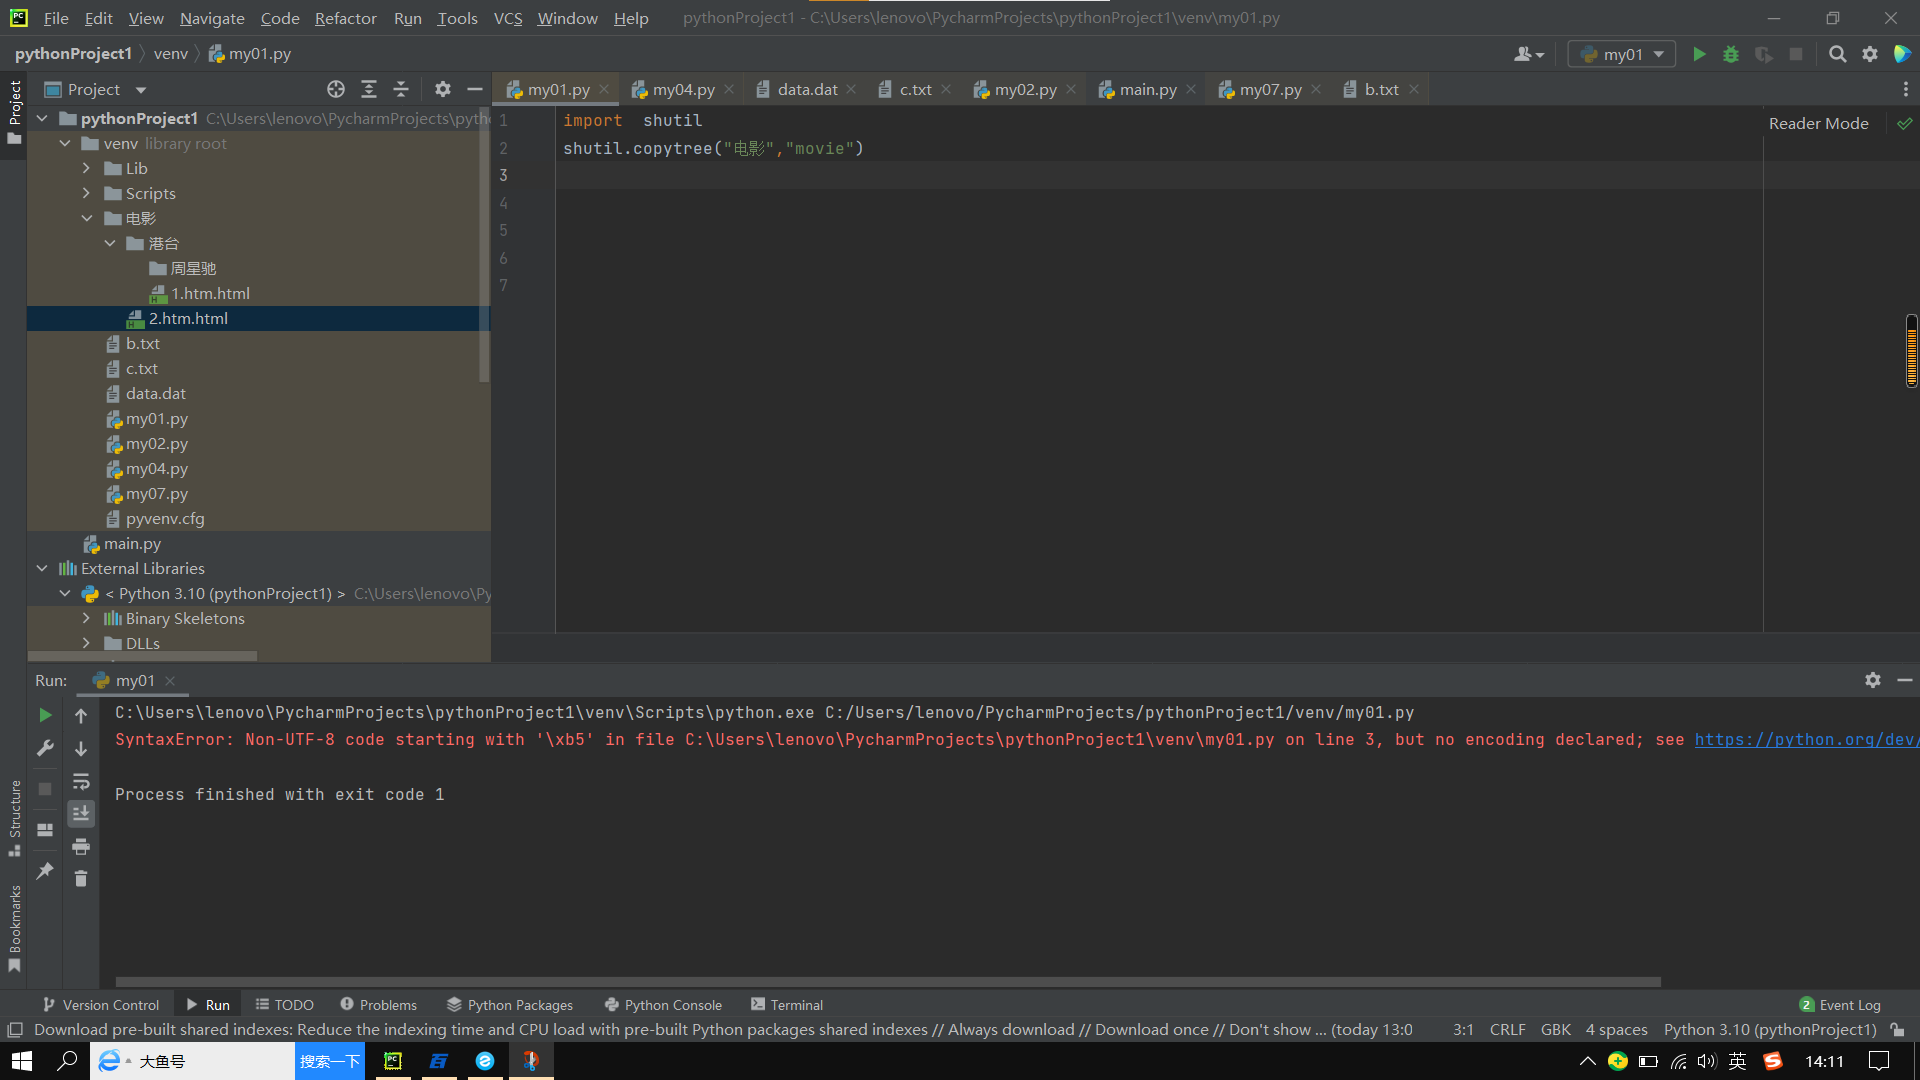Image resolution: width=1920 pixels, height=1080 pixels.
Task: Open Search Everywhere magnifier icon
Action: 1838,54
